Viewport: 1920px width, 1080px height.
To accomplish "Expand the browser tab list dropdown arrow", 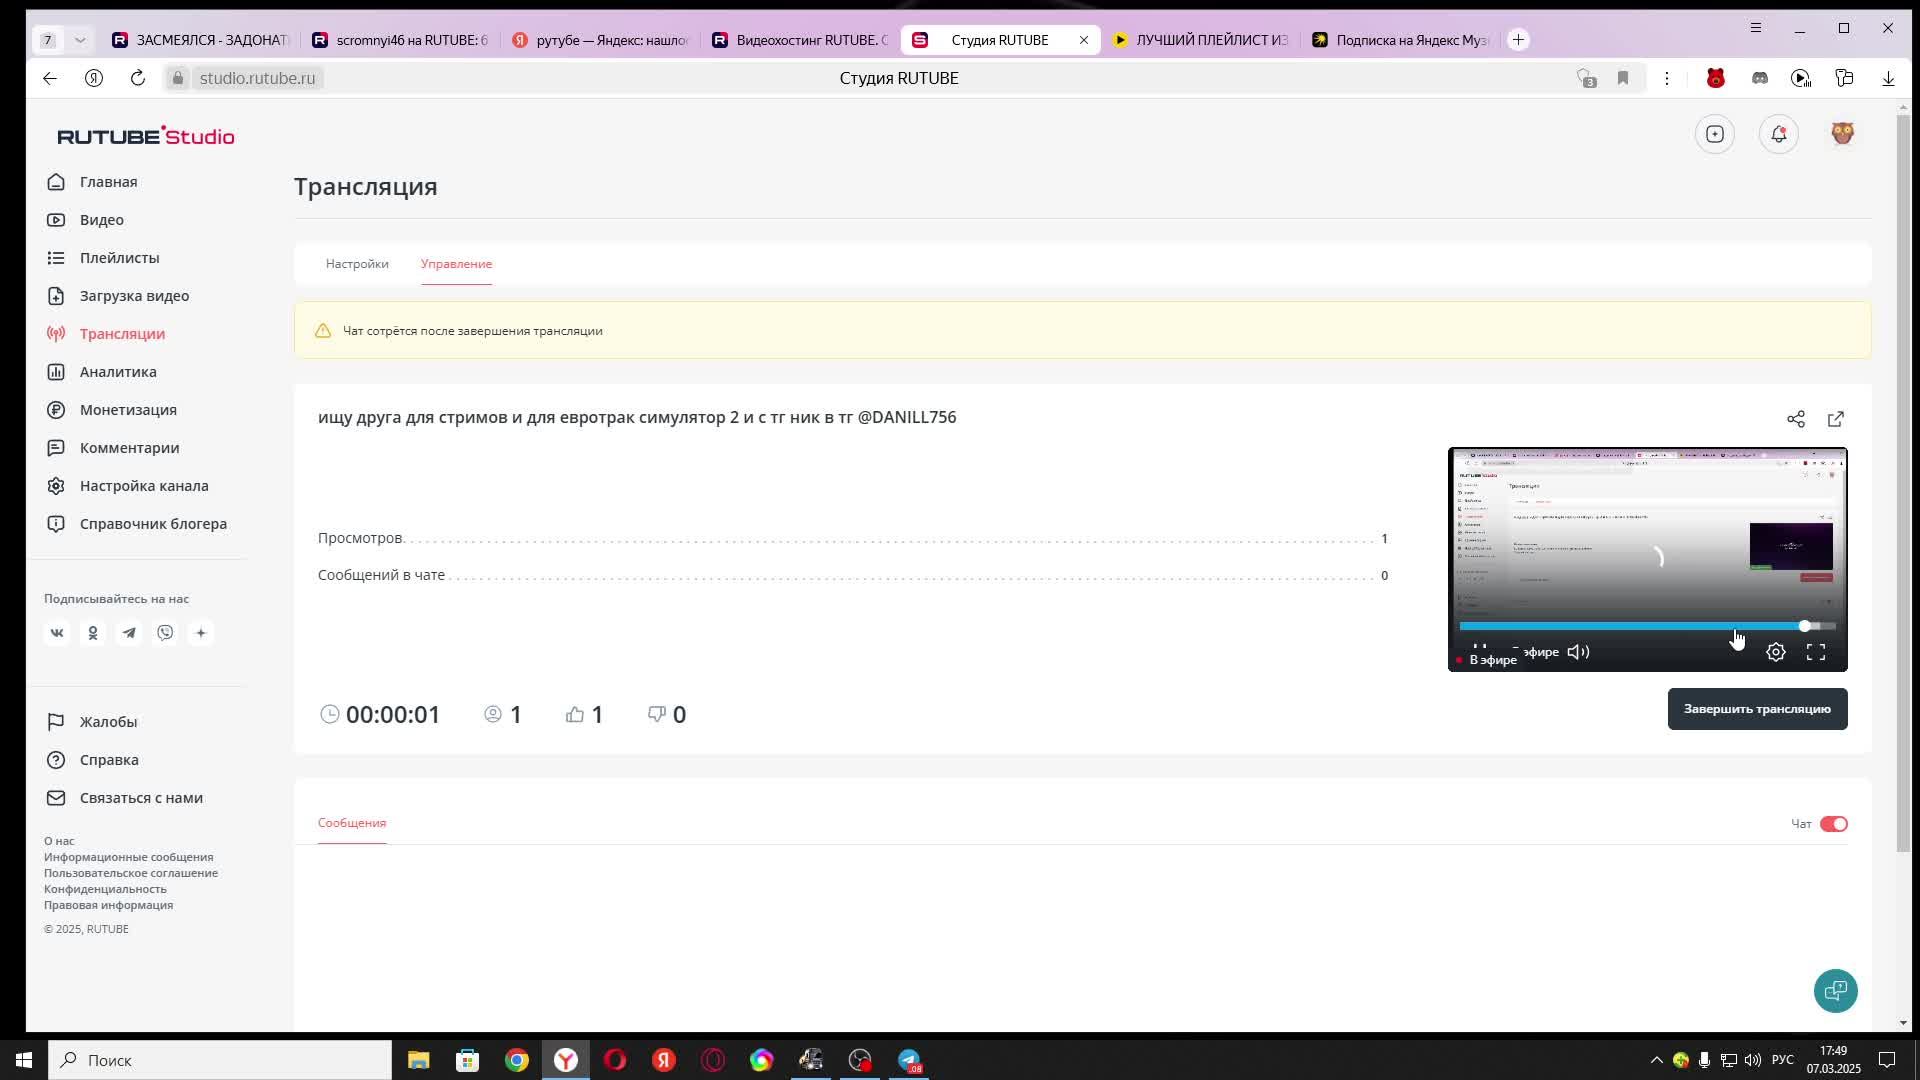I will [80, 40].
